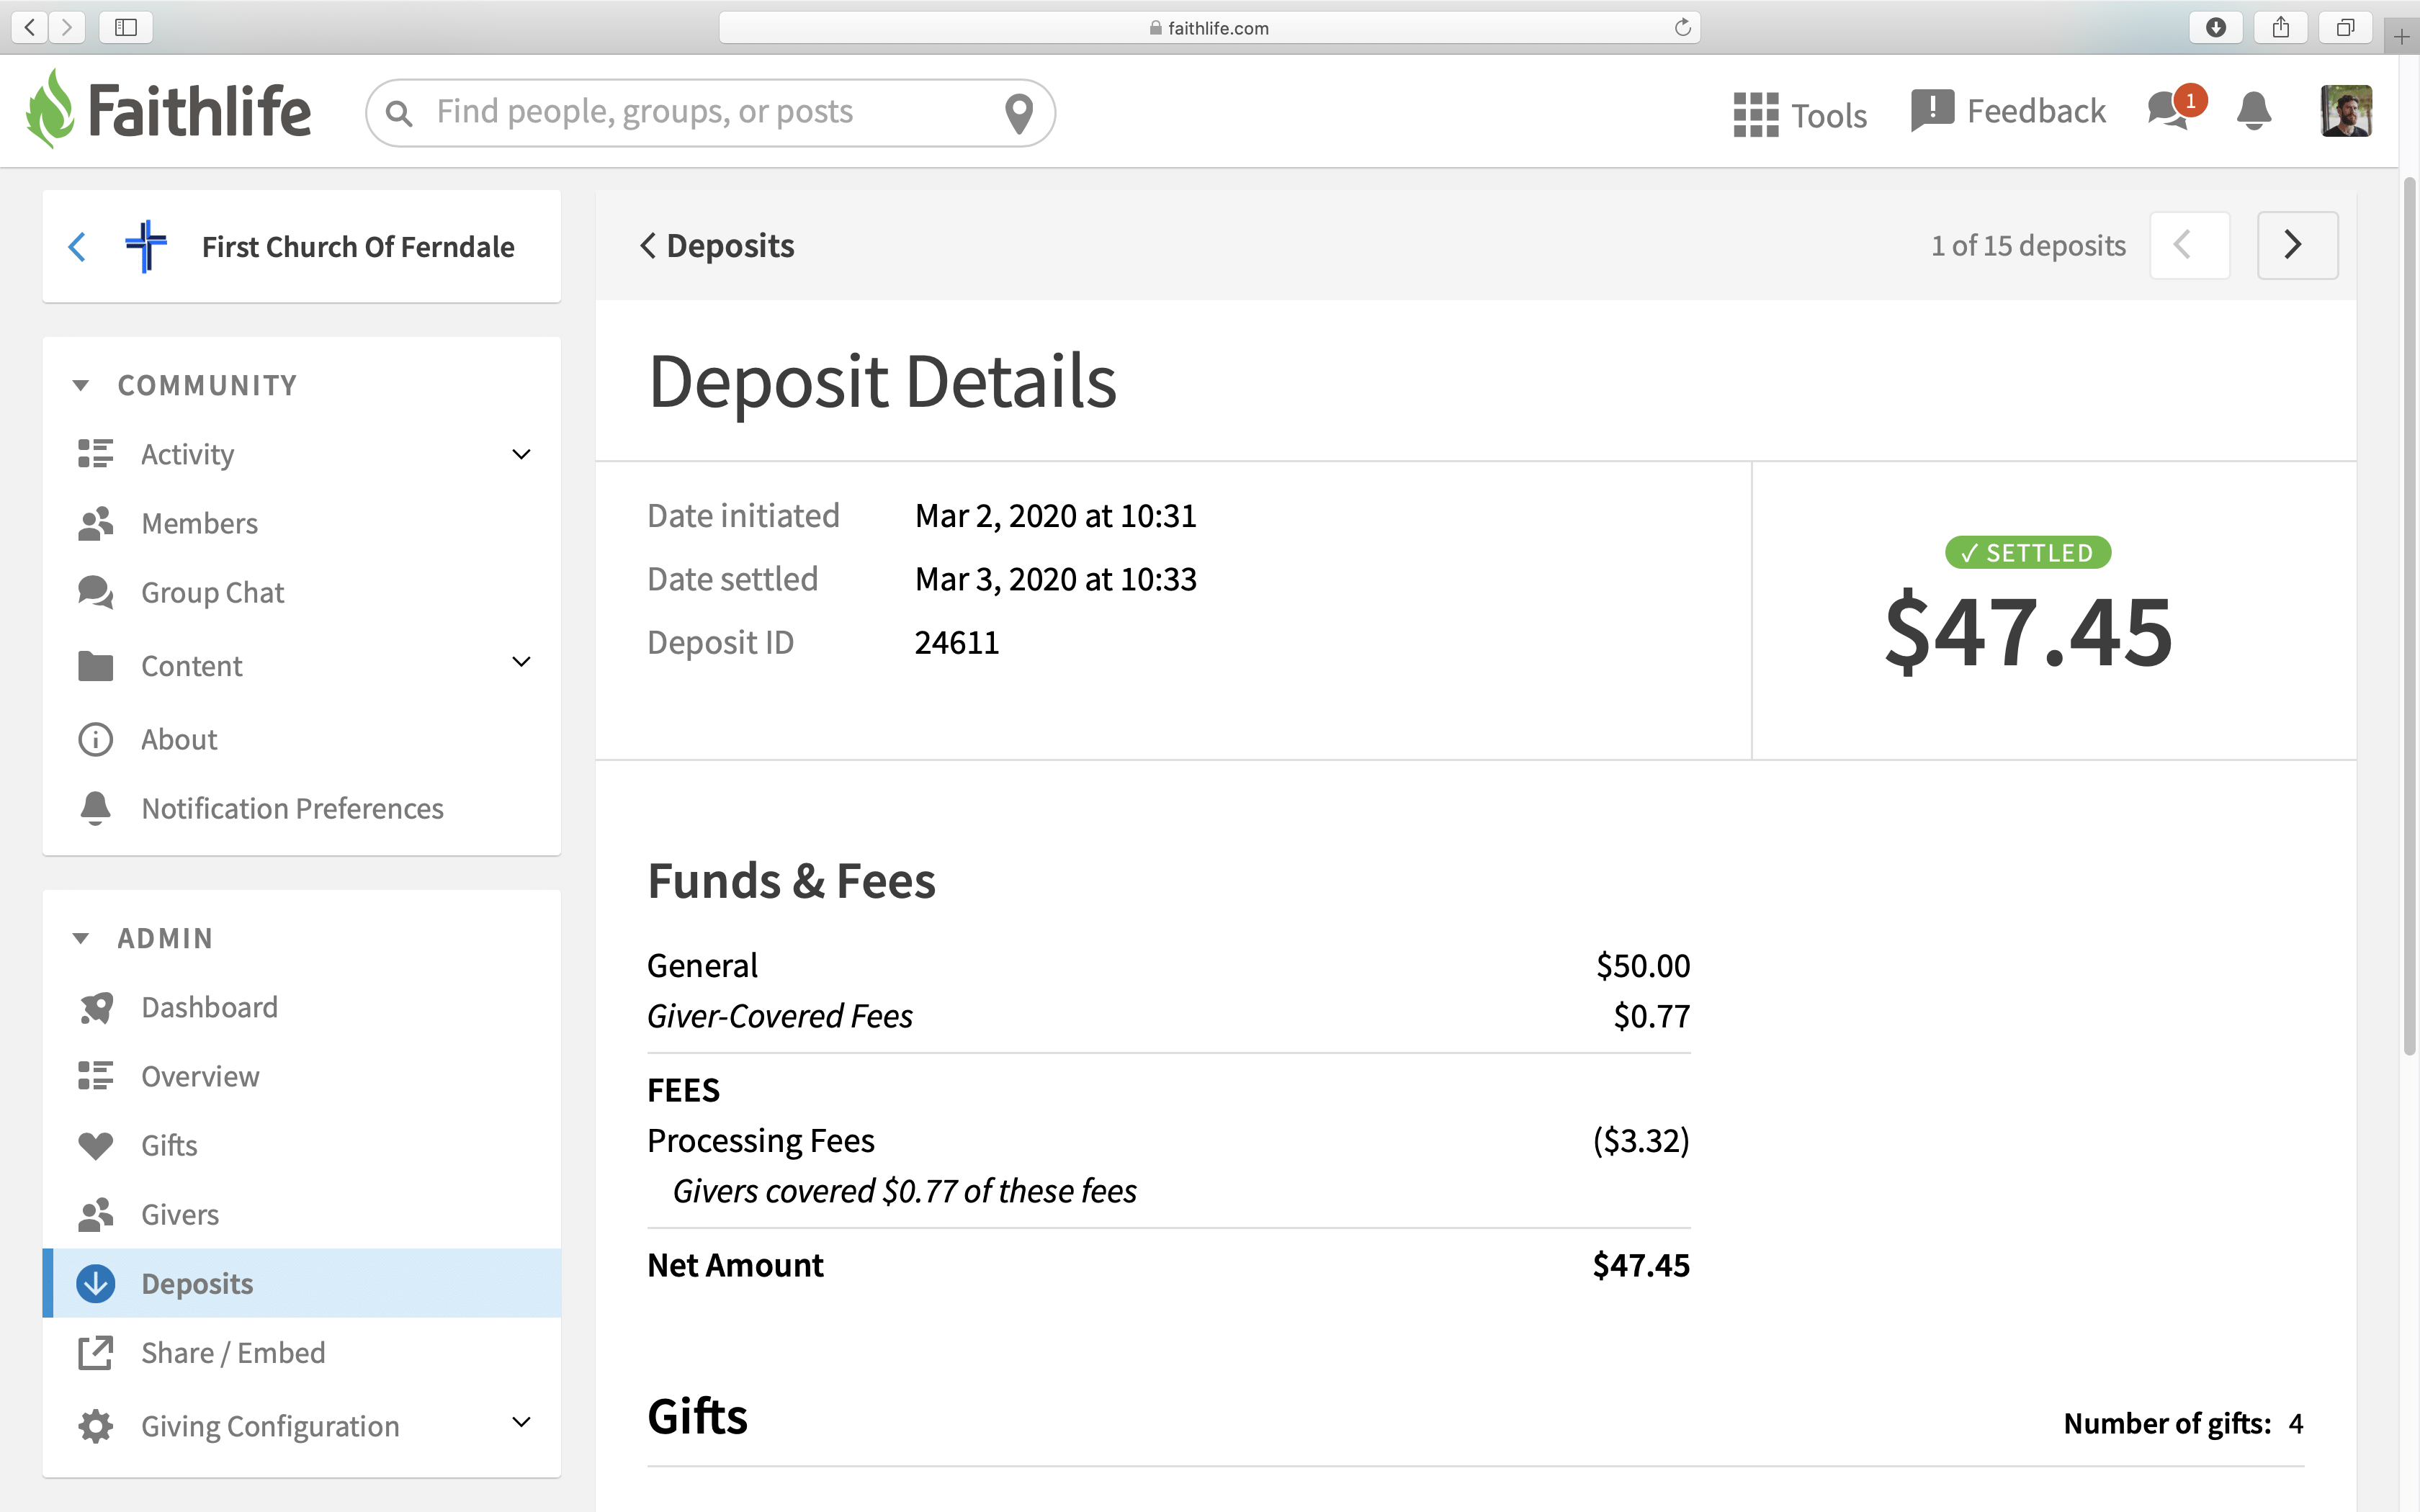The image size is (2420, 1512).
Task: Open the notifications bell
Action: click(x=2253, y=110)
